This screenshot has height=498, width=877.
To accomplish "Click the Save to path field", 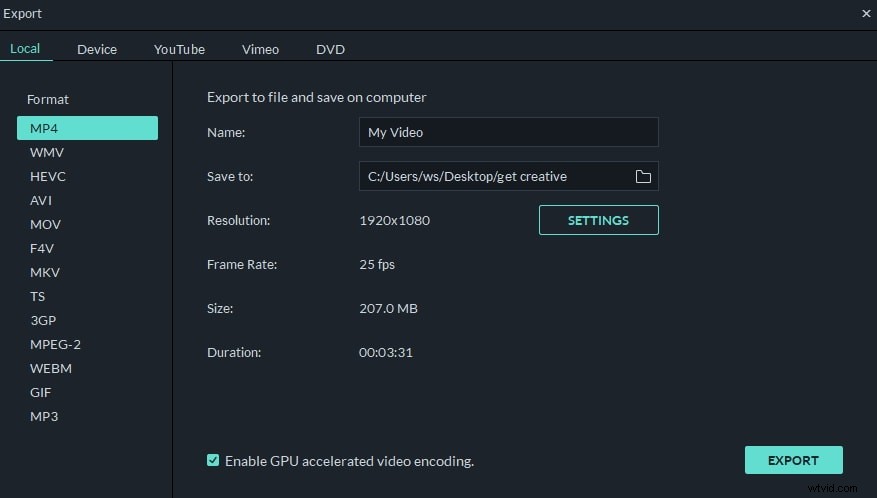I will [495, 177].
